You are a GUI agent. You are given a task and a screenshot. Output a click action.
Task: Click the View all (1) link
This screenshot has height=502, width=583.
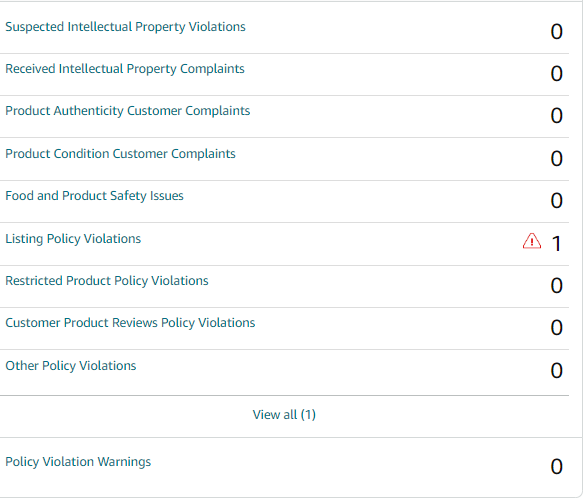[x=284, y=415]
